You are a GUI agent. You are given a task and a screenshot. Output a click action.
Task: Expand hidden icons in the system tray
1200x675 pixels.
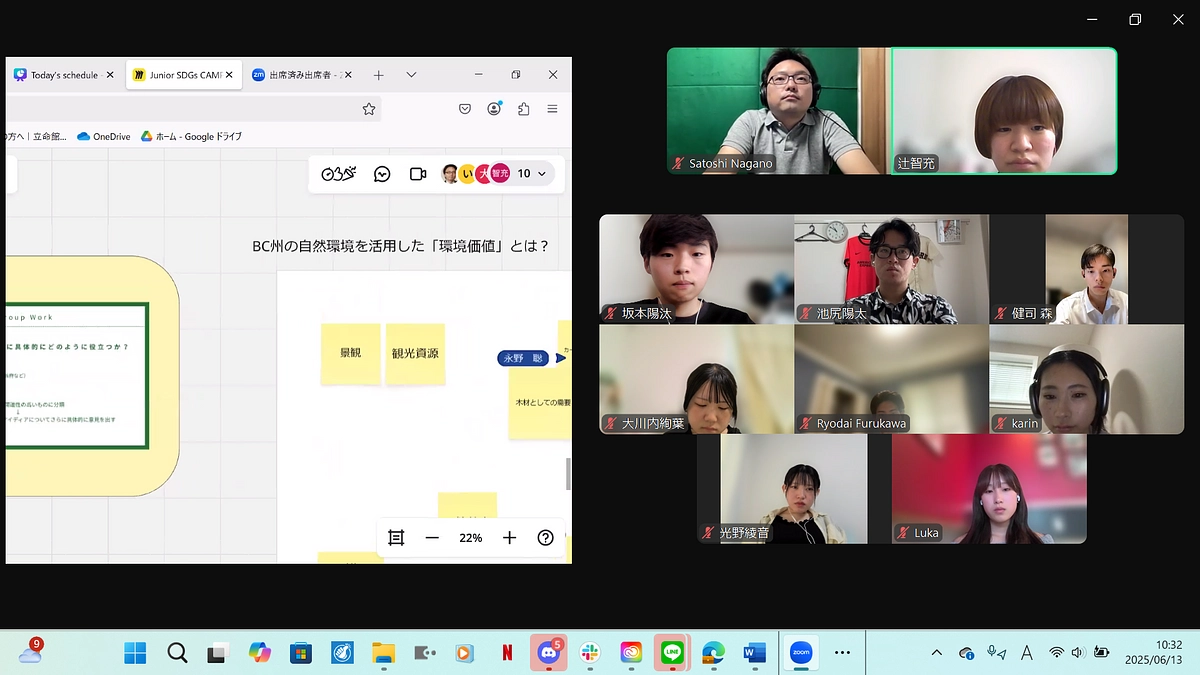click(x=936, y=653)
